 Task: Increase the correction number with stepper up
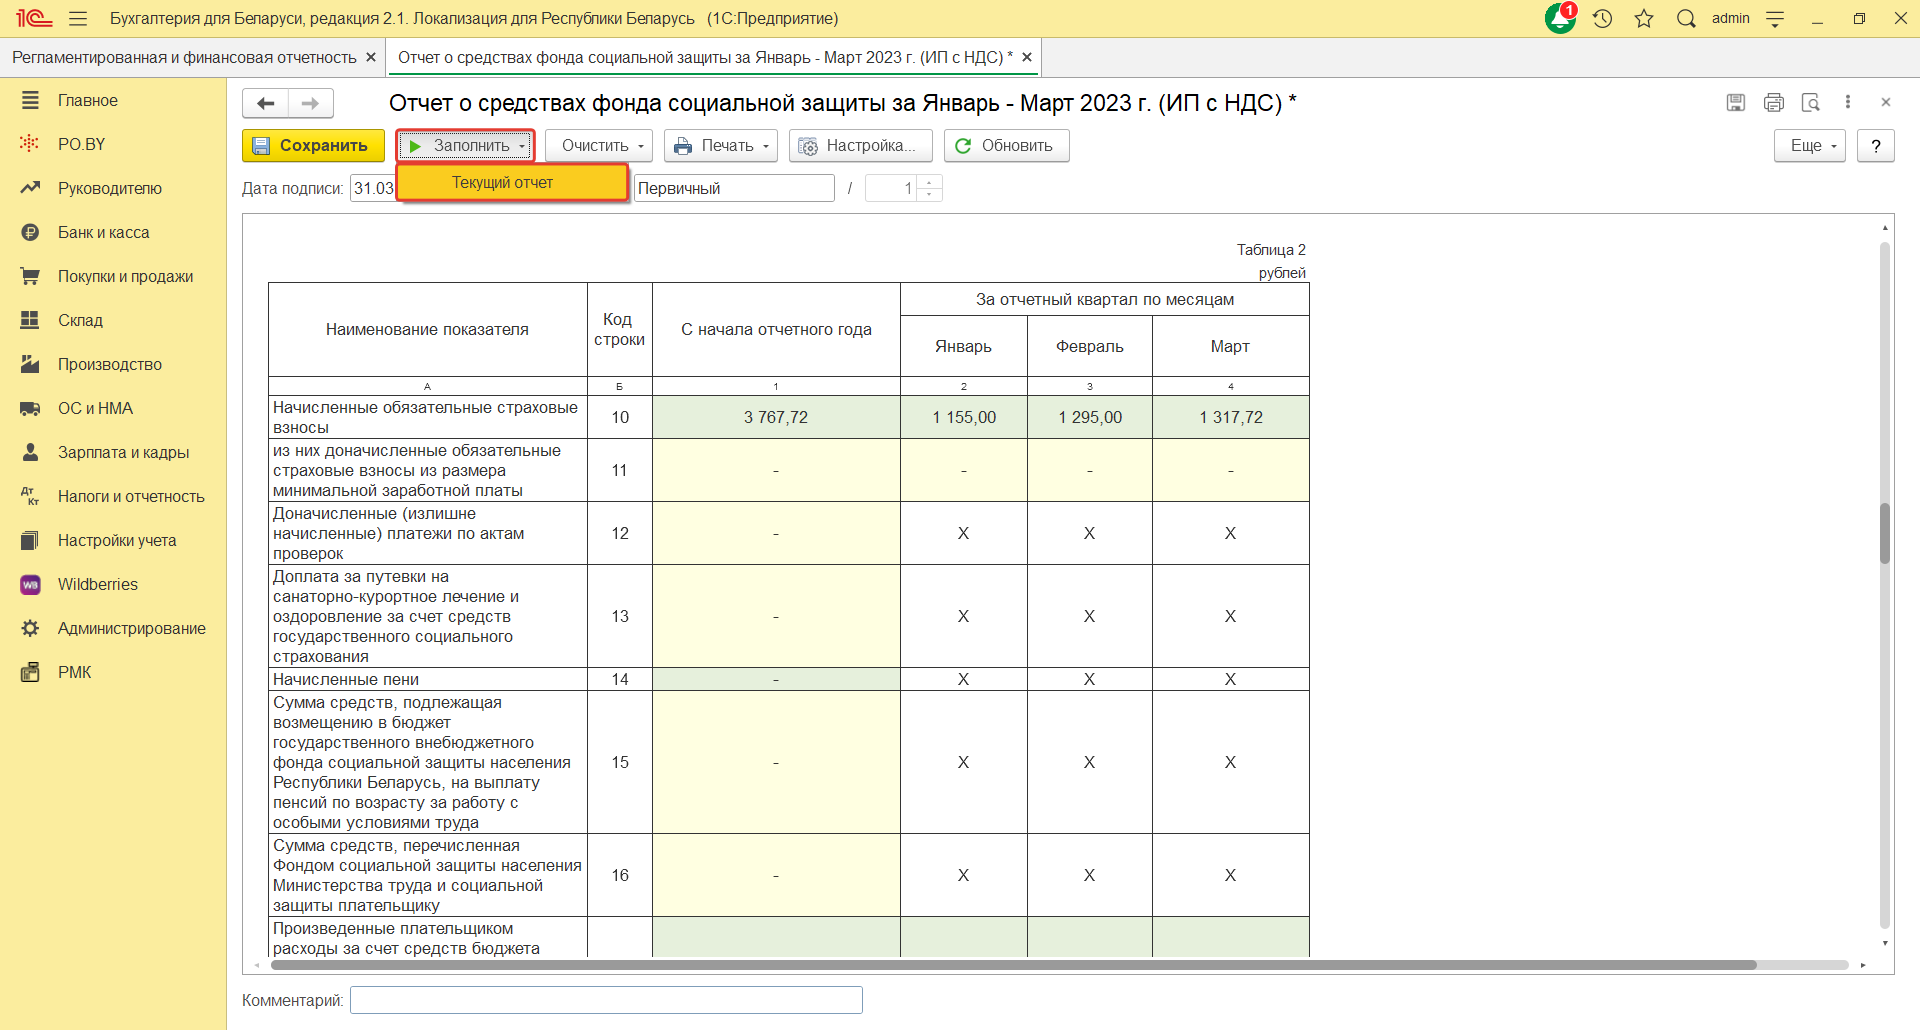930,182
